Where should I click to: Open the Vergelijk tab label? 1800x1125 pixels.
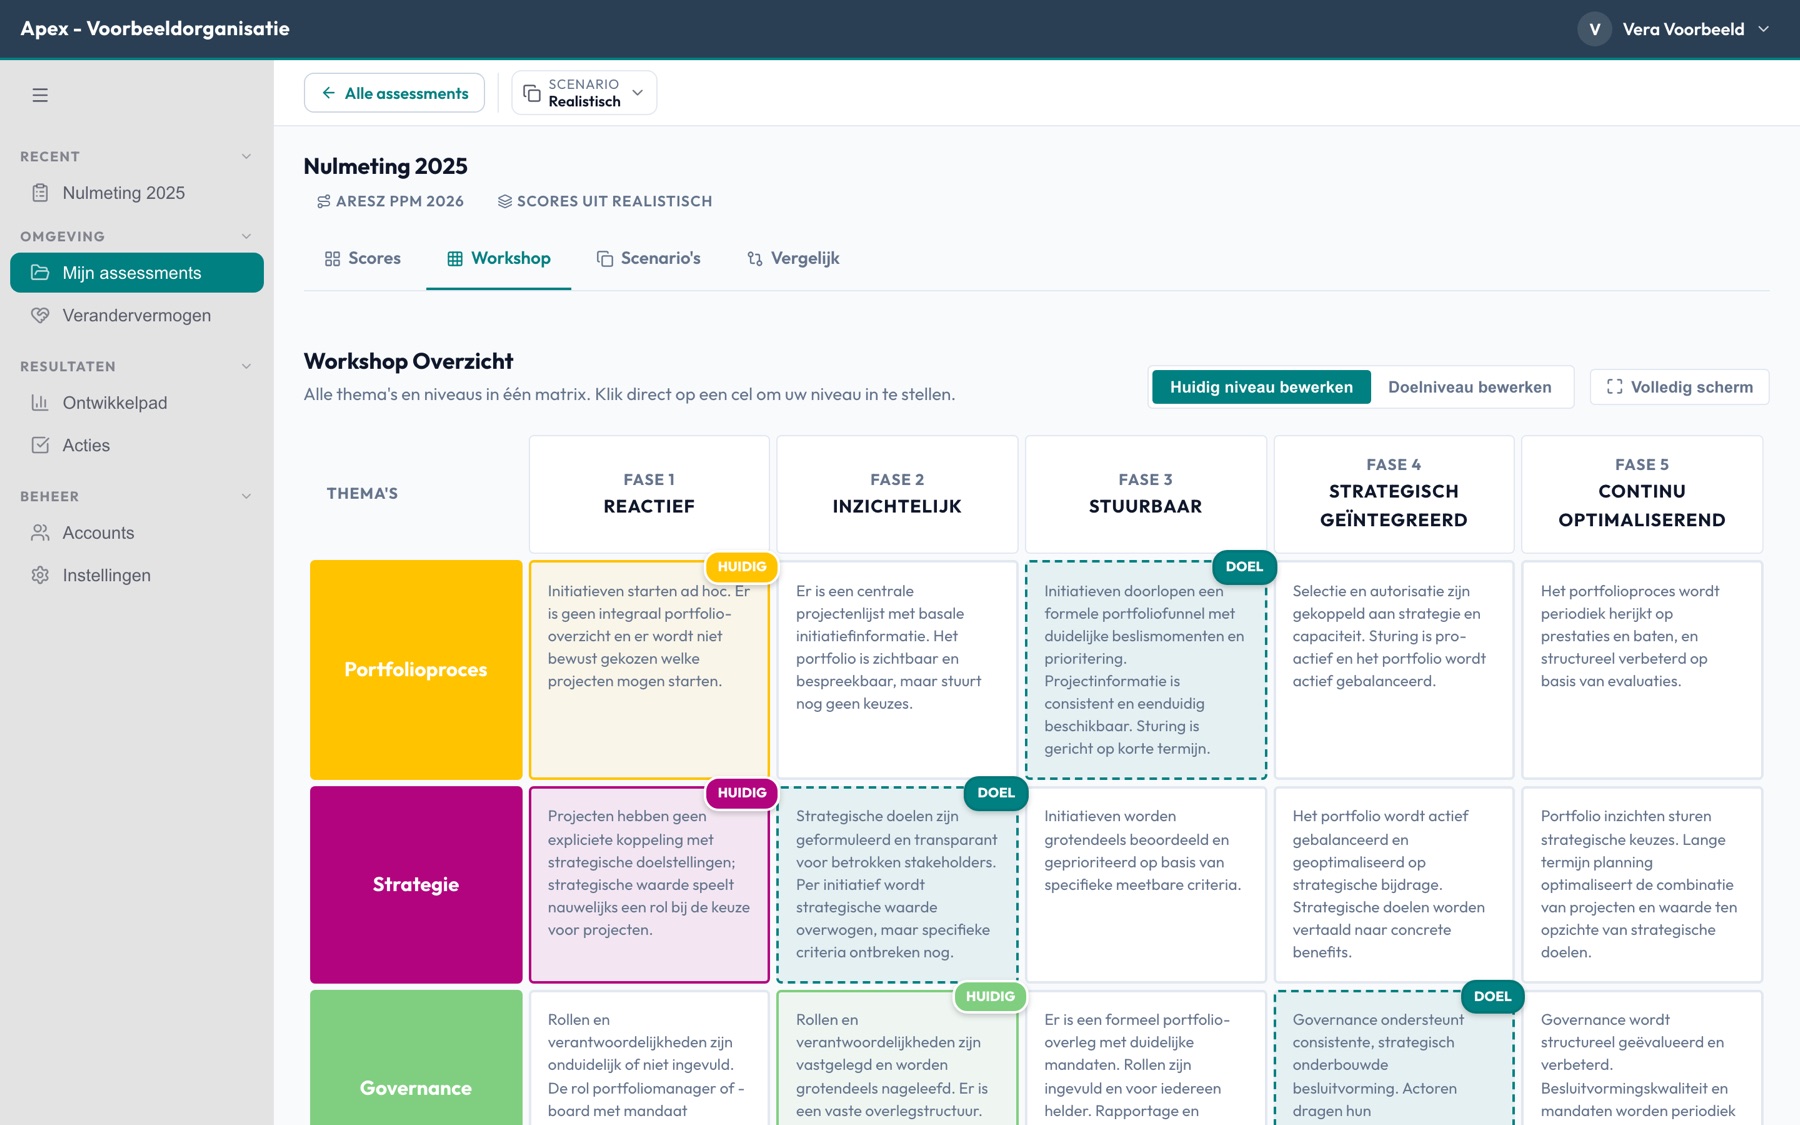(805, 259)
